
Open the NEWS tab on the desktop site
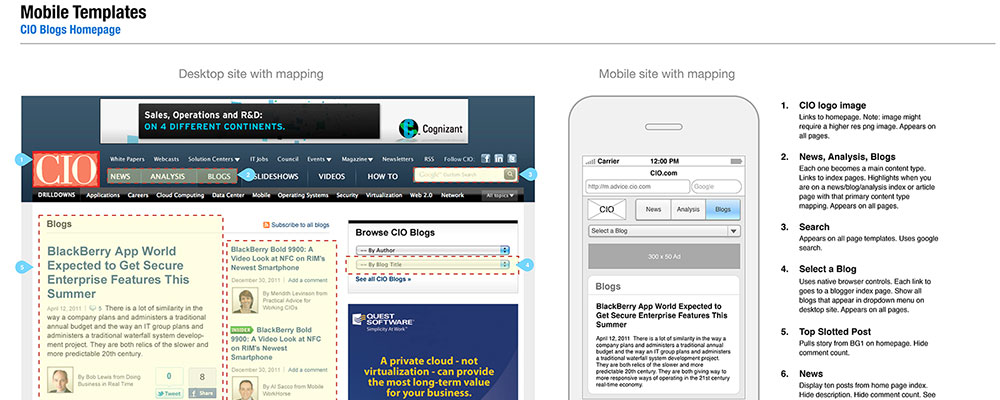(120, 176)
